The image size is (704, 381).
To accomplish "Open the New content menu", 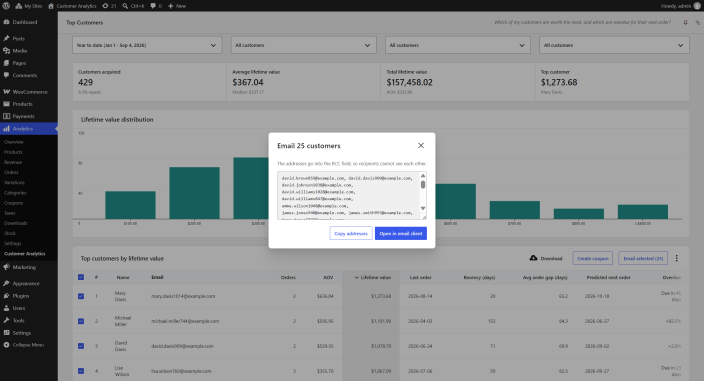I will tap(177, 6).
